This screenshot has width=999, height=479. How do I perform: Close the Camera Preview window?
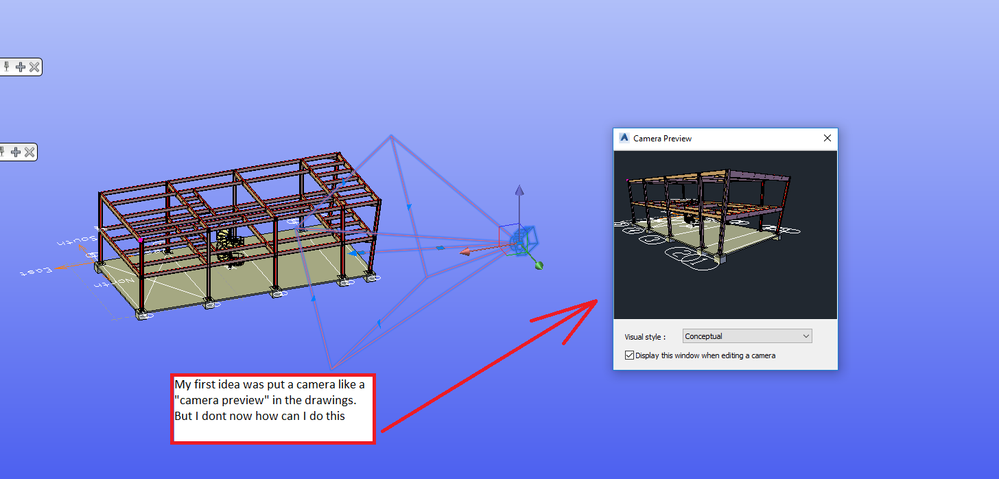[827, 138]
